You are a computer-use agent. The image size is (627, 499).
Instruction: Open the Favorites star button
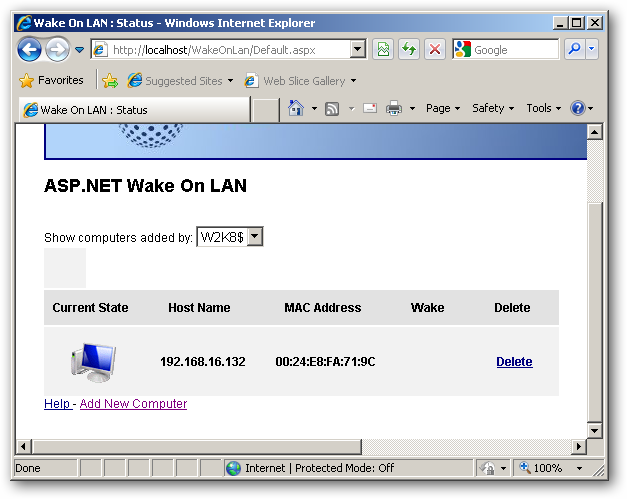point(52,80)
